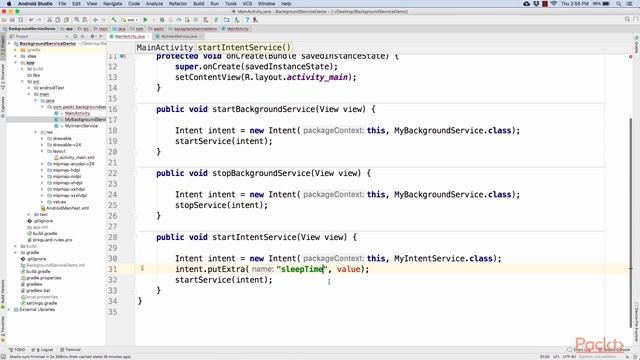640x360 pixels.
Task: Collapse the BackgroundServiceDemo root node
Action: coord(9,43)
